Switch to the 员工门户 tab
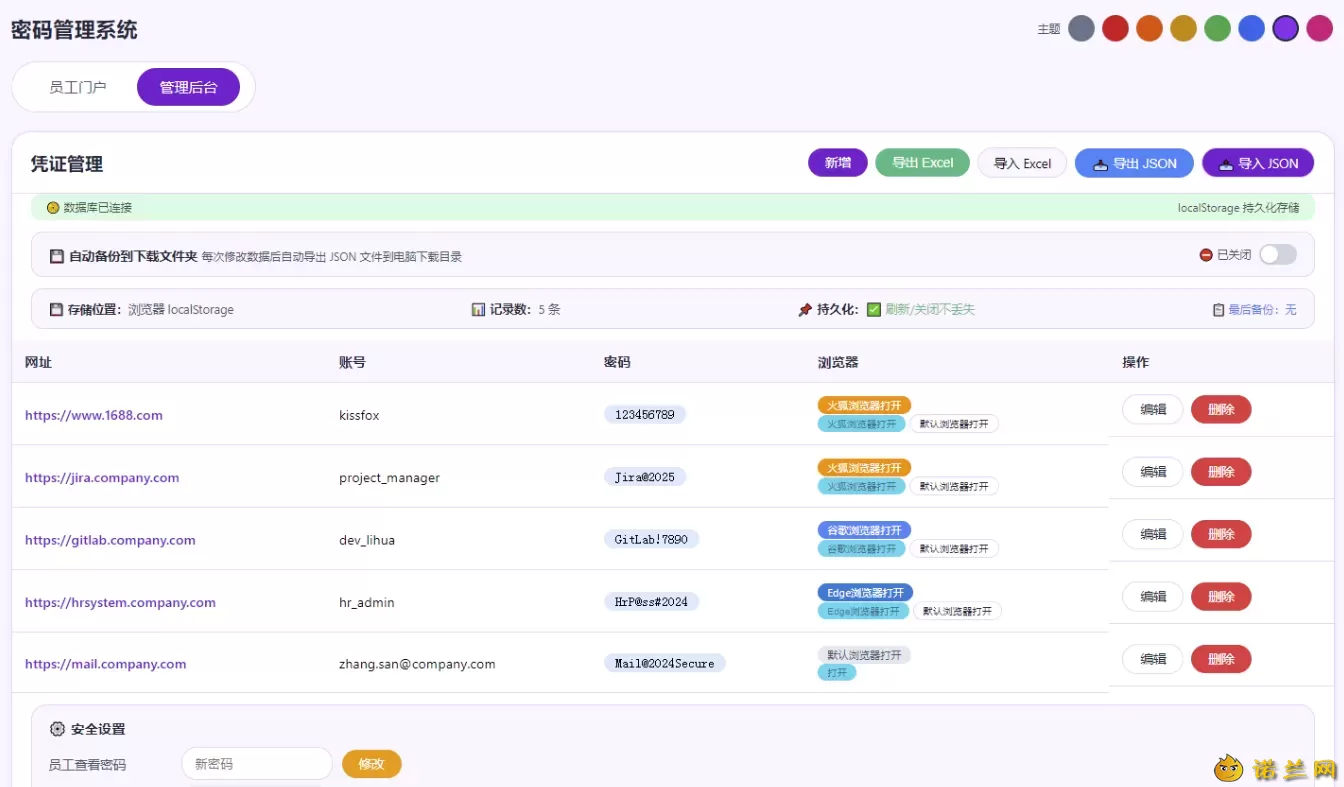1344x787 pixels. point(78,87)
